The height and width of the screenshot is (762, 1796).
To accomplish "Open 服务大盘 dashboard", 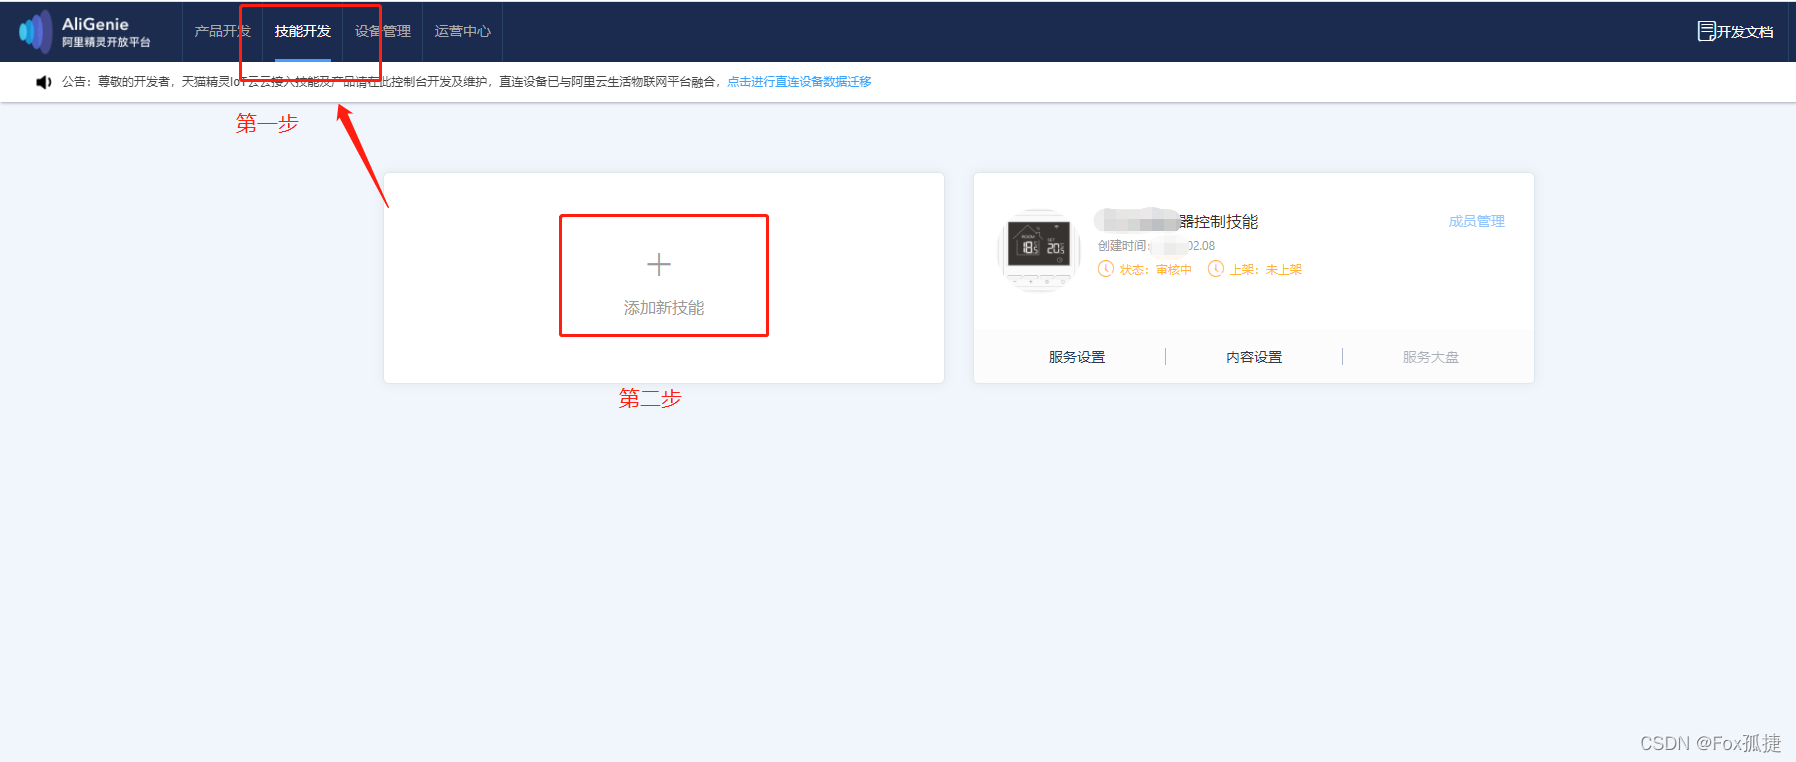I will click(x=1431, y=357).
